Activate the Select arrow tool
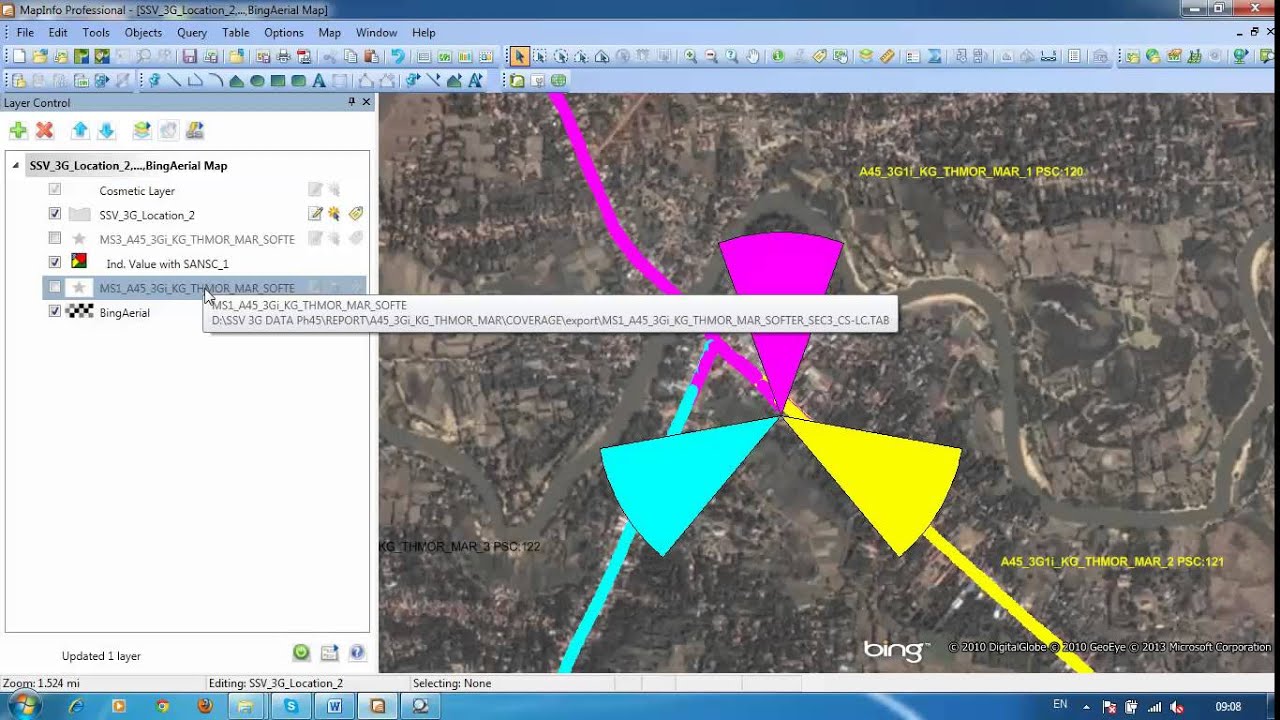 point(519,57)
